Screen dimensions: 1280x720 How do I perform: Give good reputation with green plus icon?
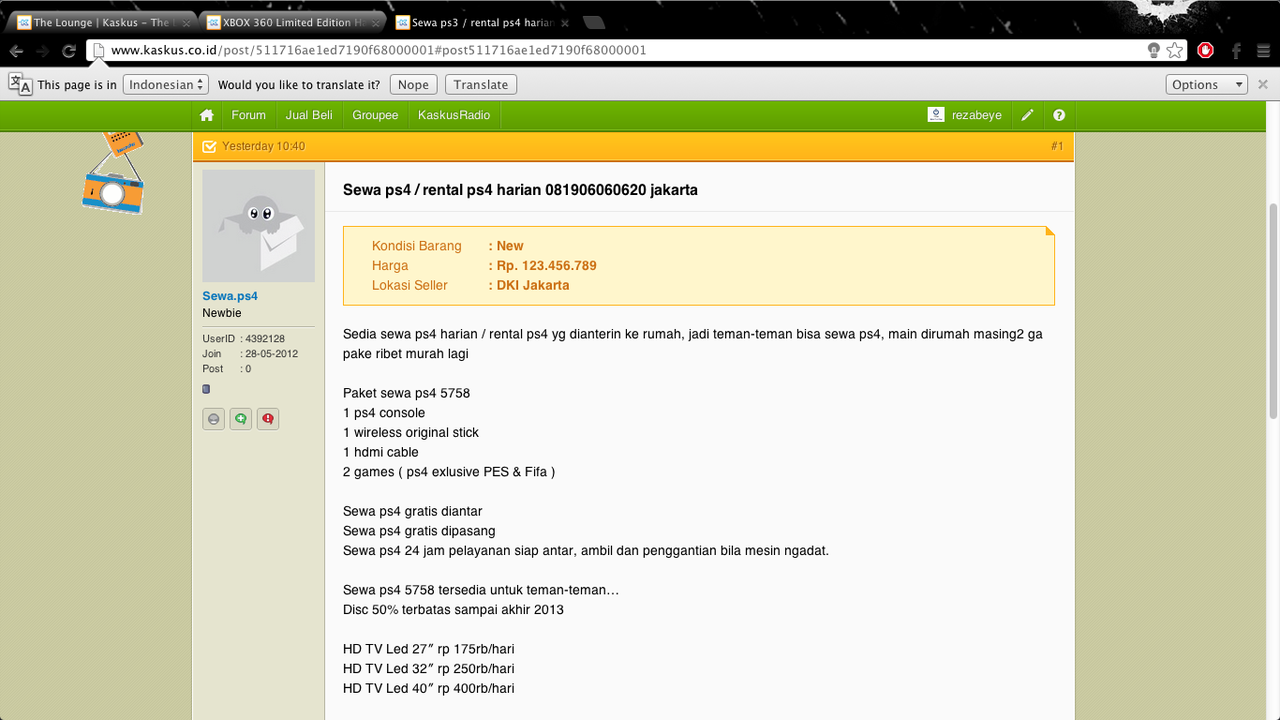[x=240, y=419]
